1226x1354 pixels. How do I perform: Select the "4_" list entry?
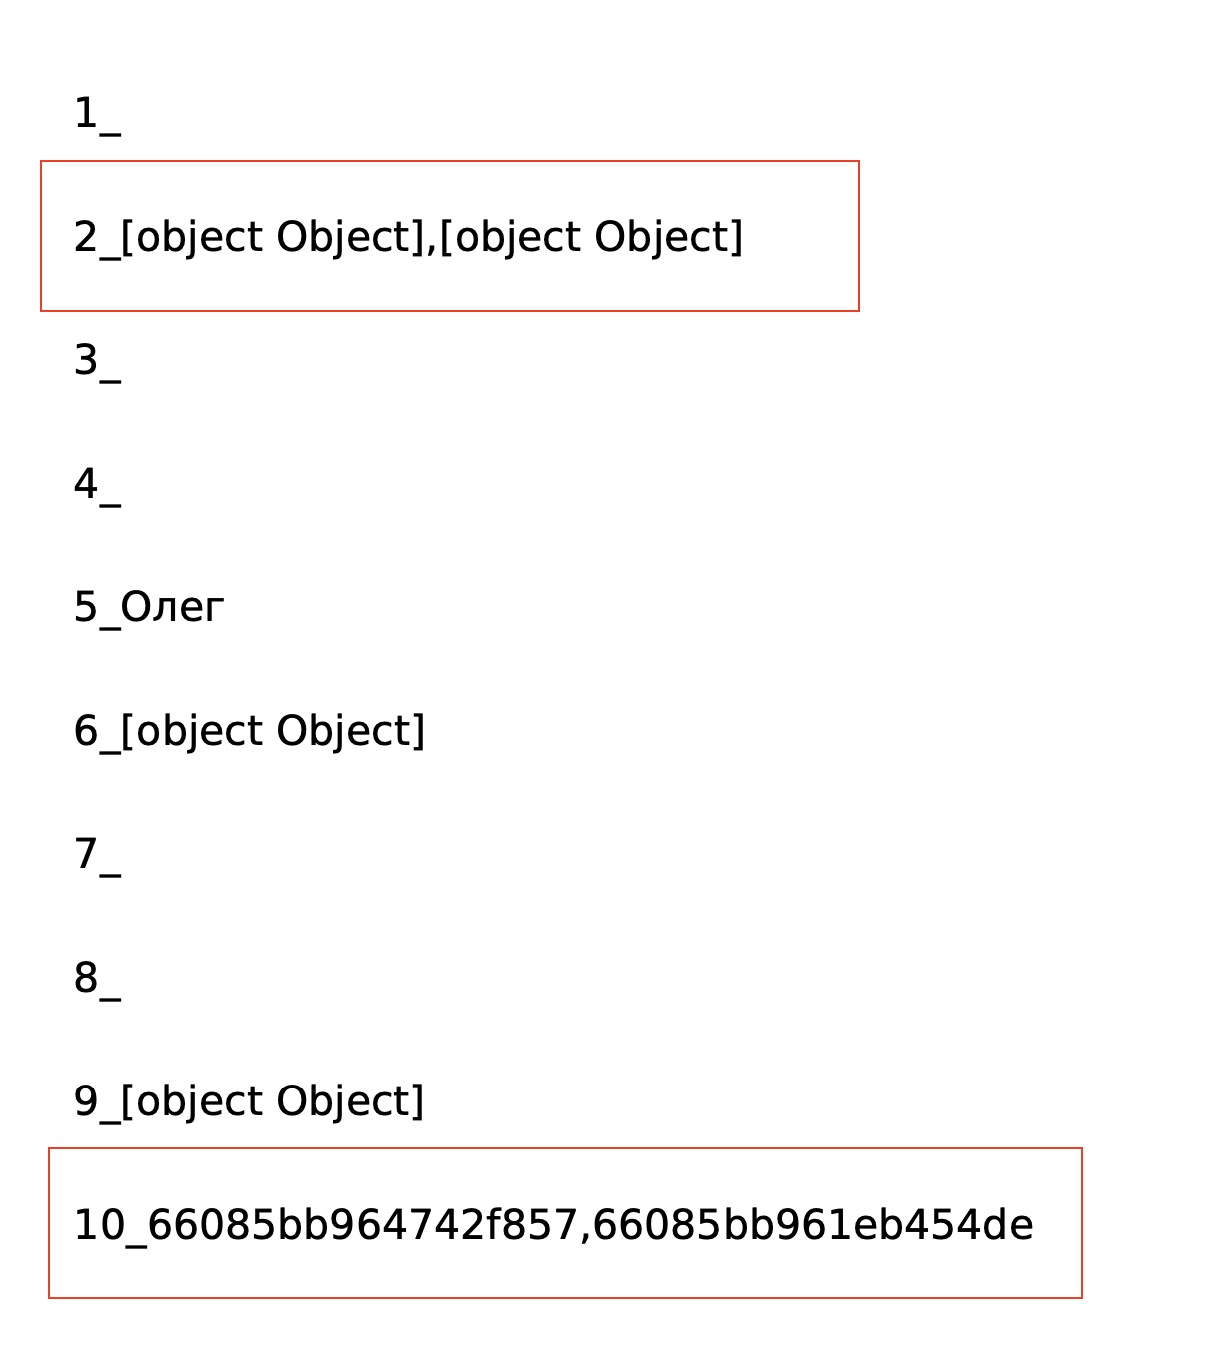pyautogui.click(x=97, y=485)
